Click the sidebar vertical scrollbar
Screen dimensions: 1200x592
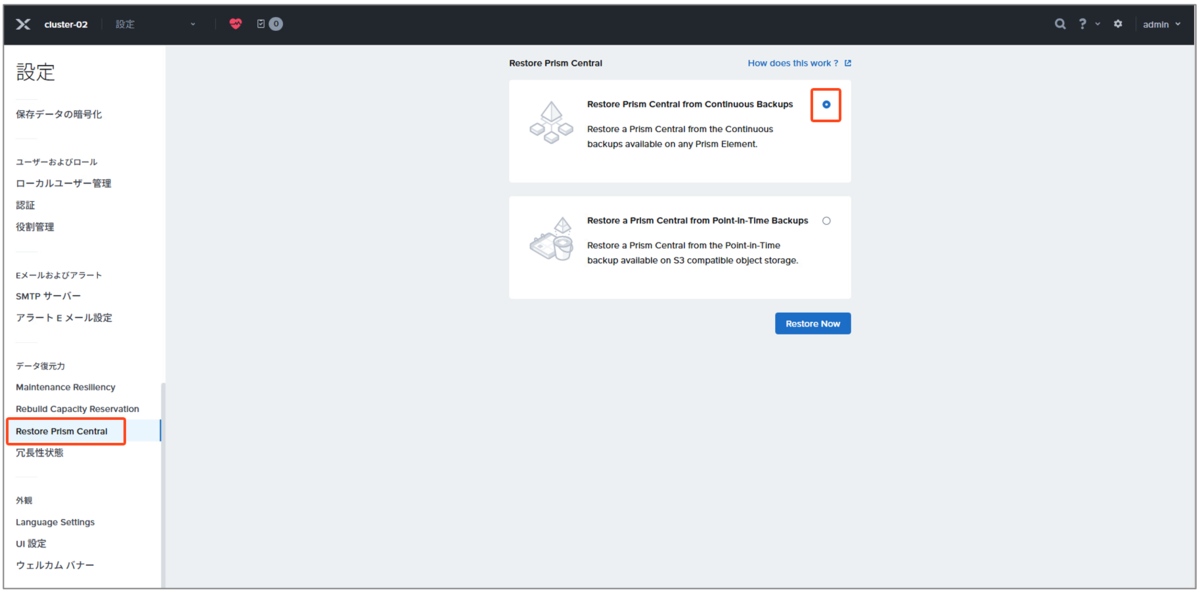(x=163, y=484)
